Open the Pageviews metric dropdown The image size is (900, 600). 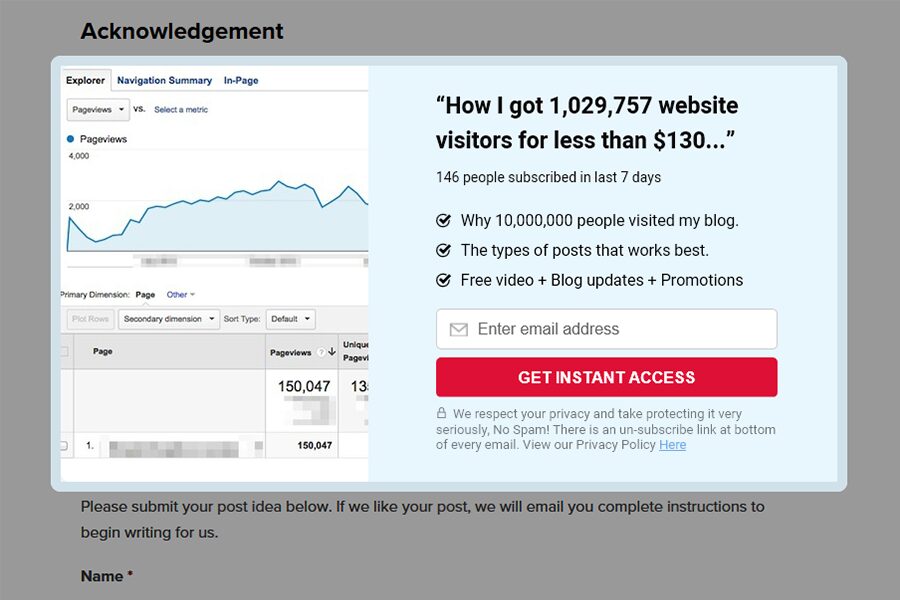click(x=97, y=109)
